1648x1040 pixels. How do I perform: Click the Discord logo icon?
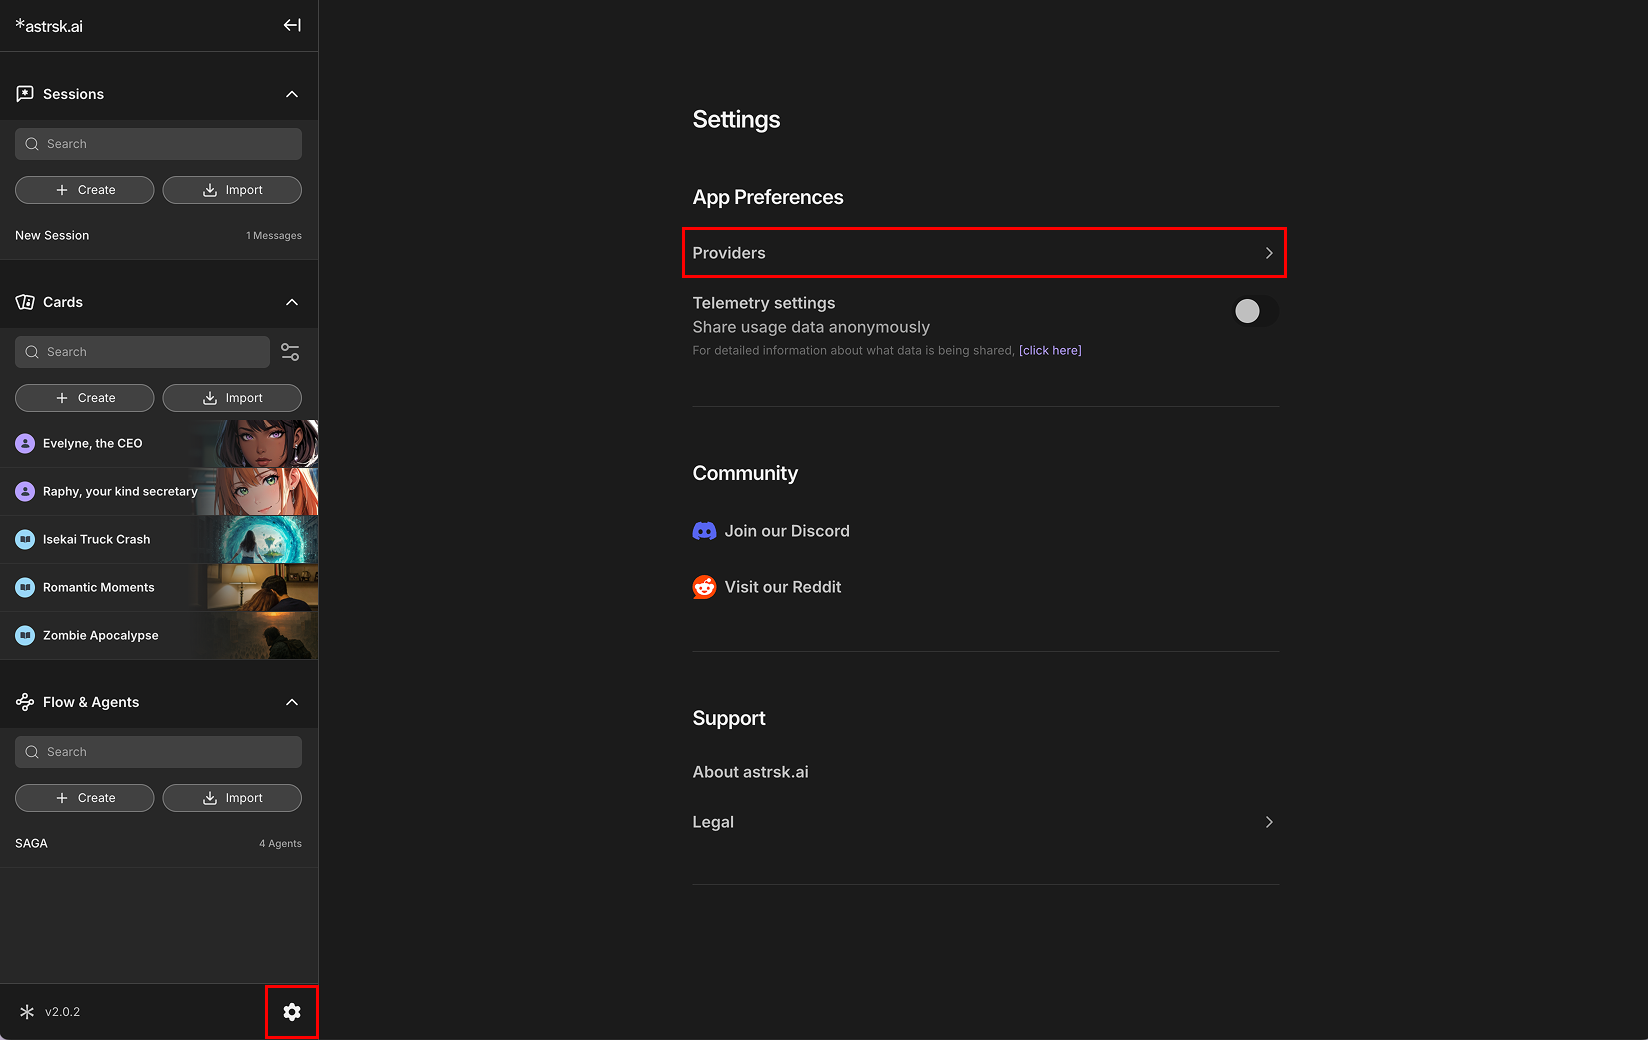pos(704,531)
